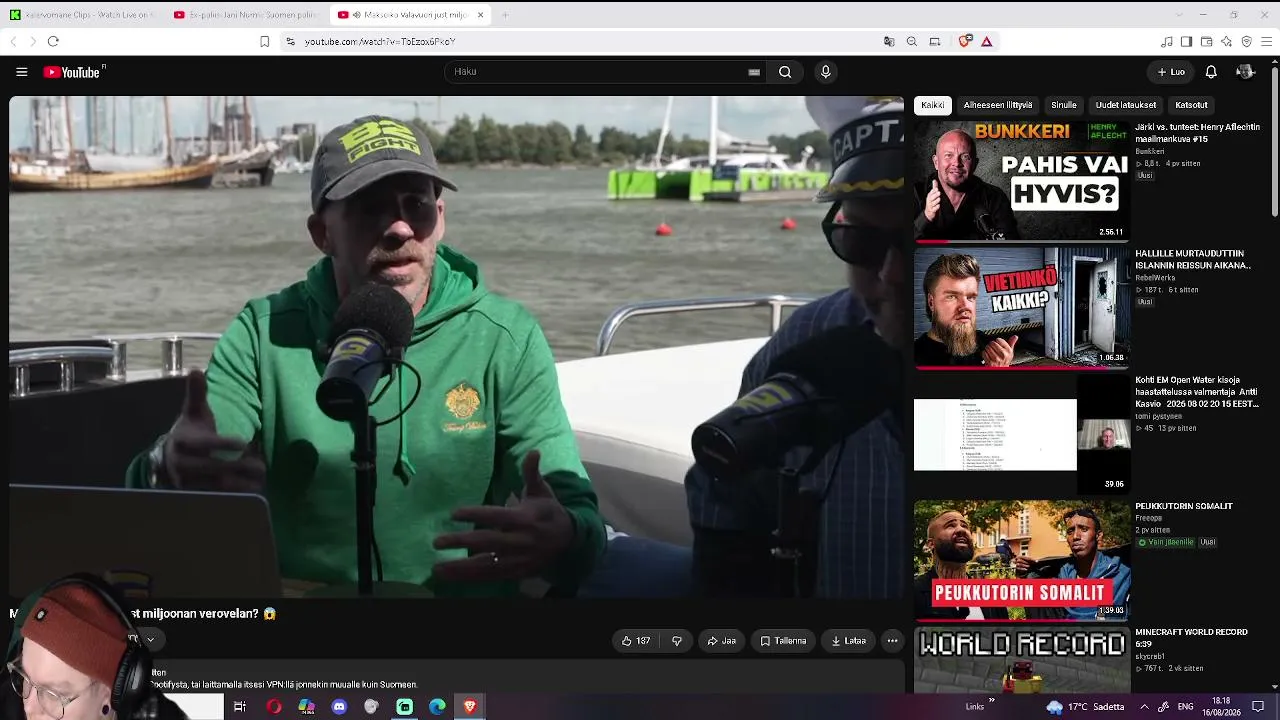Open Task View on the taskbar
The height and width of the screenshot is (720, 1280).
240,707
